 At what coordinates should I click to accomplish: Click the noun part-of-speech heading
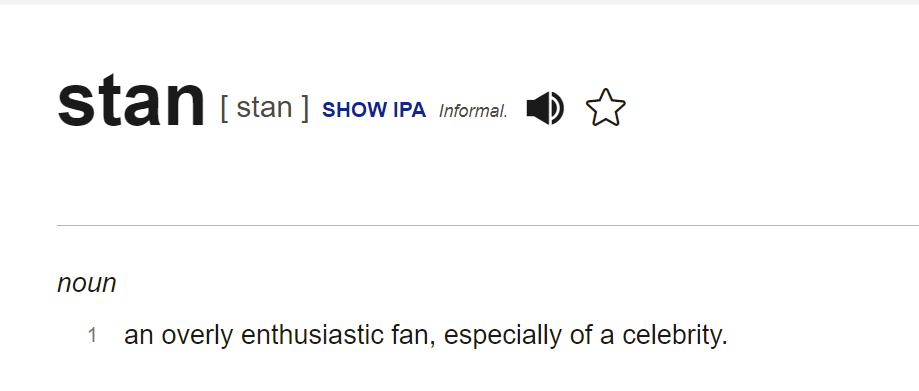pyautogui.click(x=87, y=284)
